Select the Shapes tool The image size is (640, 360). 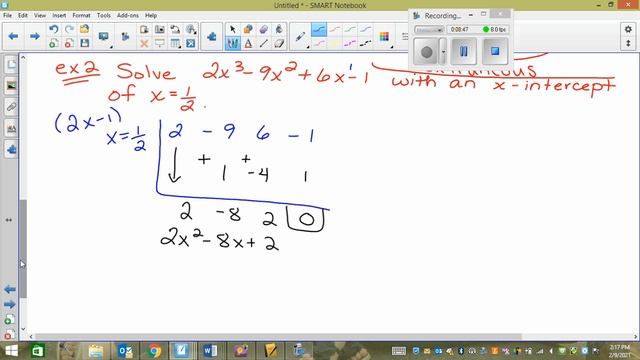(x=248, y=29)
